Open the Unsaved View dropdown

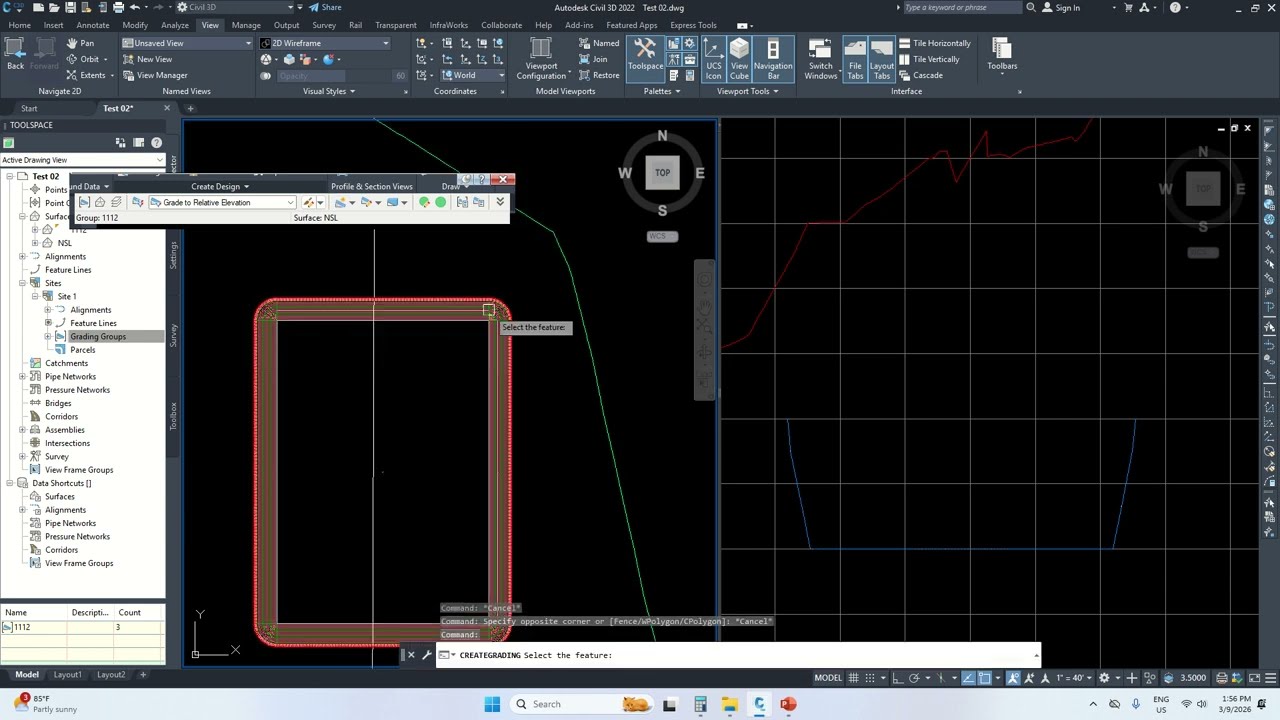point(187,43)
